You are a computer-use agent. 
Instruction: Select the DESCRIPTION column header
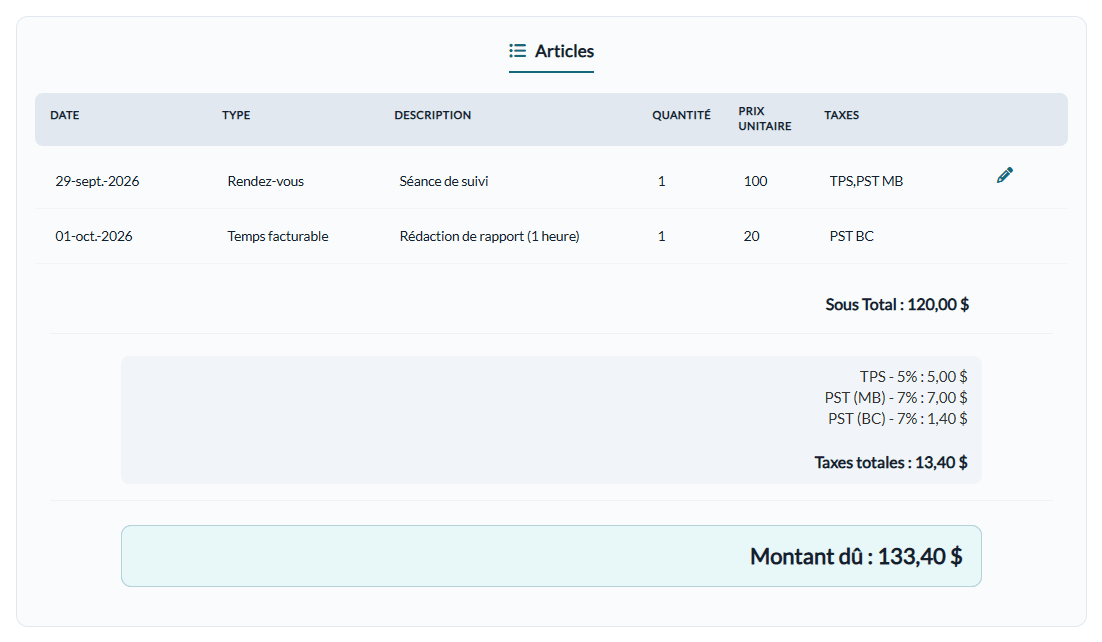pos(433,115)
